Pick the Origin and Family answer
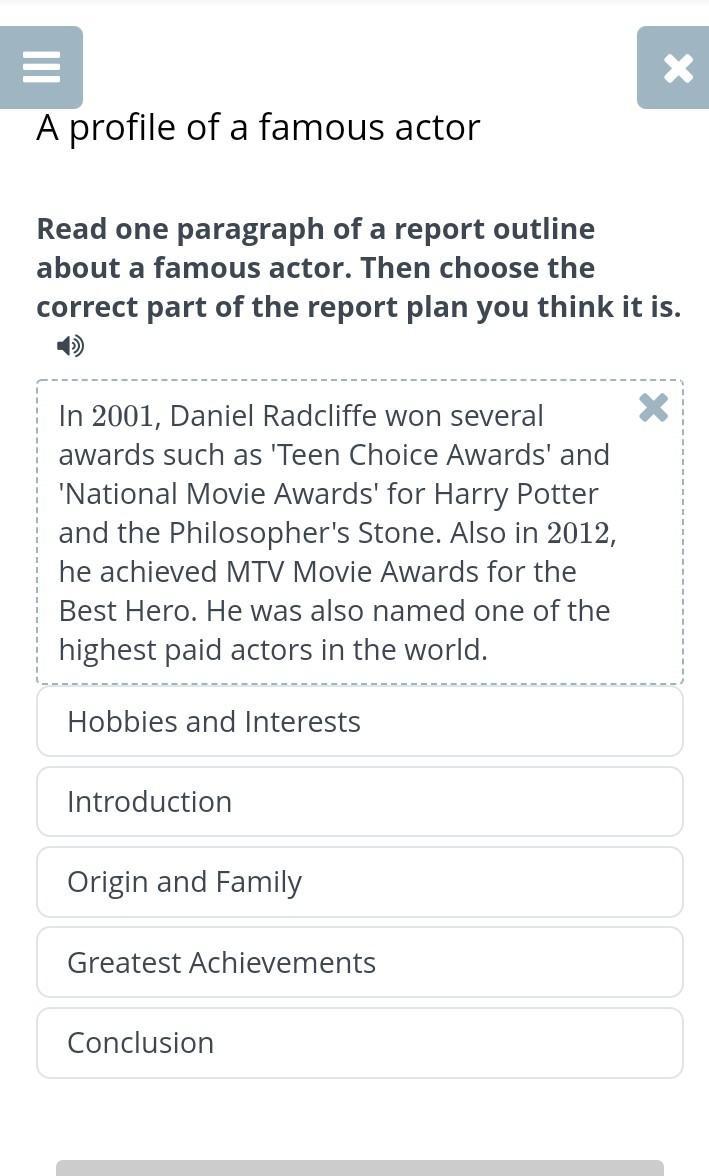Screen dimensions: 709x1176 [359, 882]
